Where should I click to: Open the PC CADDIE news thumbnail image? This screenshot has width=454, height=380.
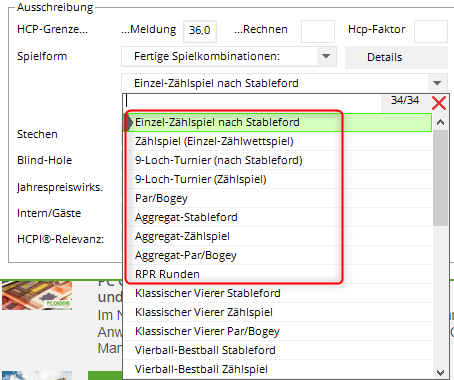click(37, 295)
